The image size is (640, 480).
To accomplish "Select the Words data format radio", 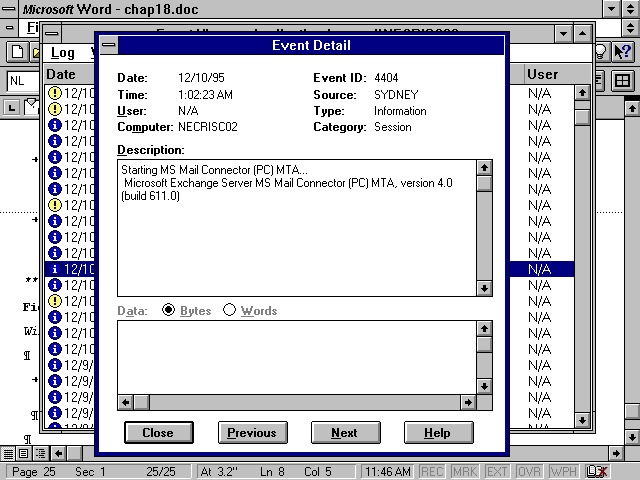I will (229, 310).
